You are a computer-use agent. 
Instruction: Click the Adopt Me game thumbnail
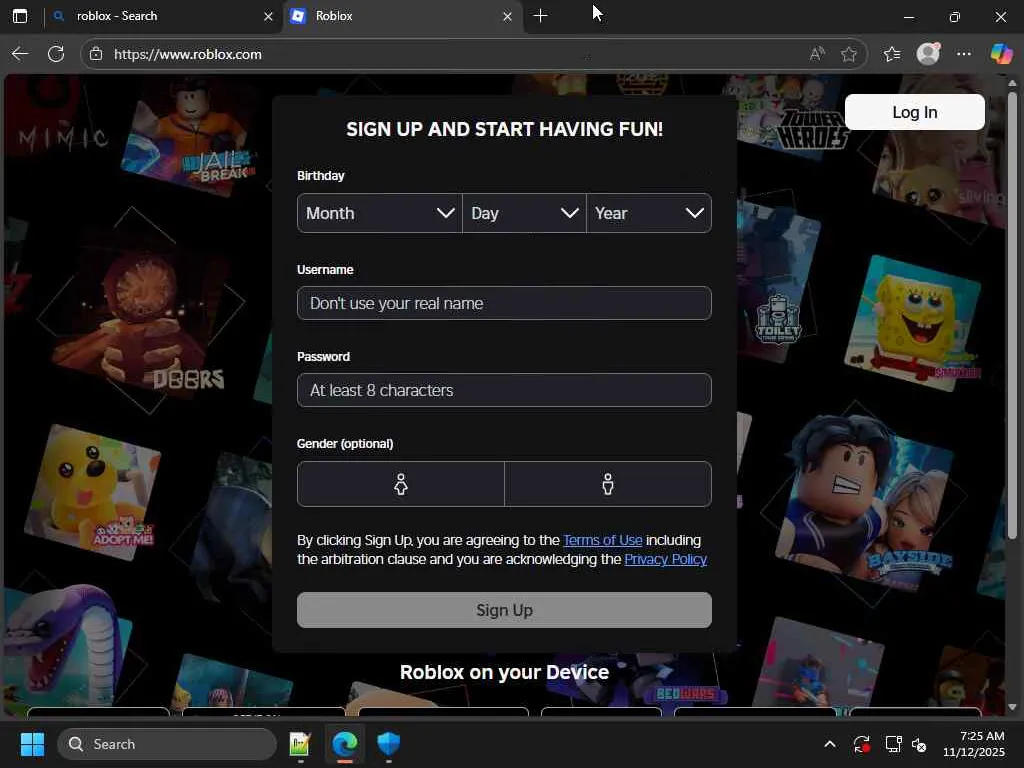(x=91, y=493)
